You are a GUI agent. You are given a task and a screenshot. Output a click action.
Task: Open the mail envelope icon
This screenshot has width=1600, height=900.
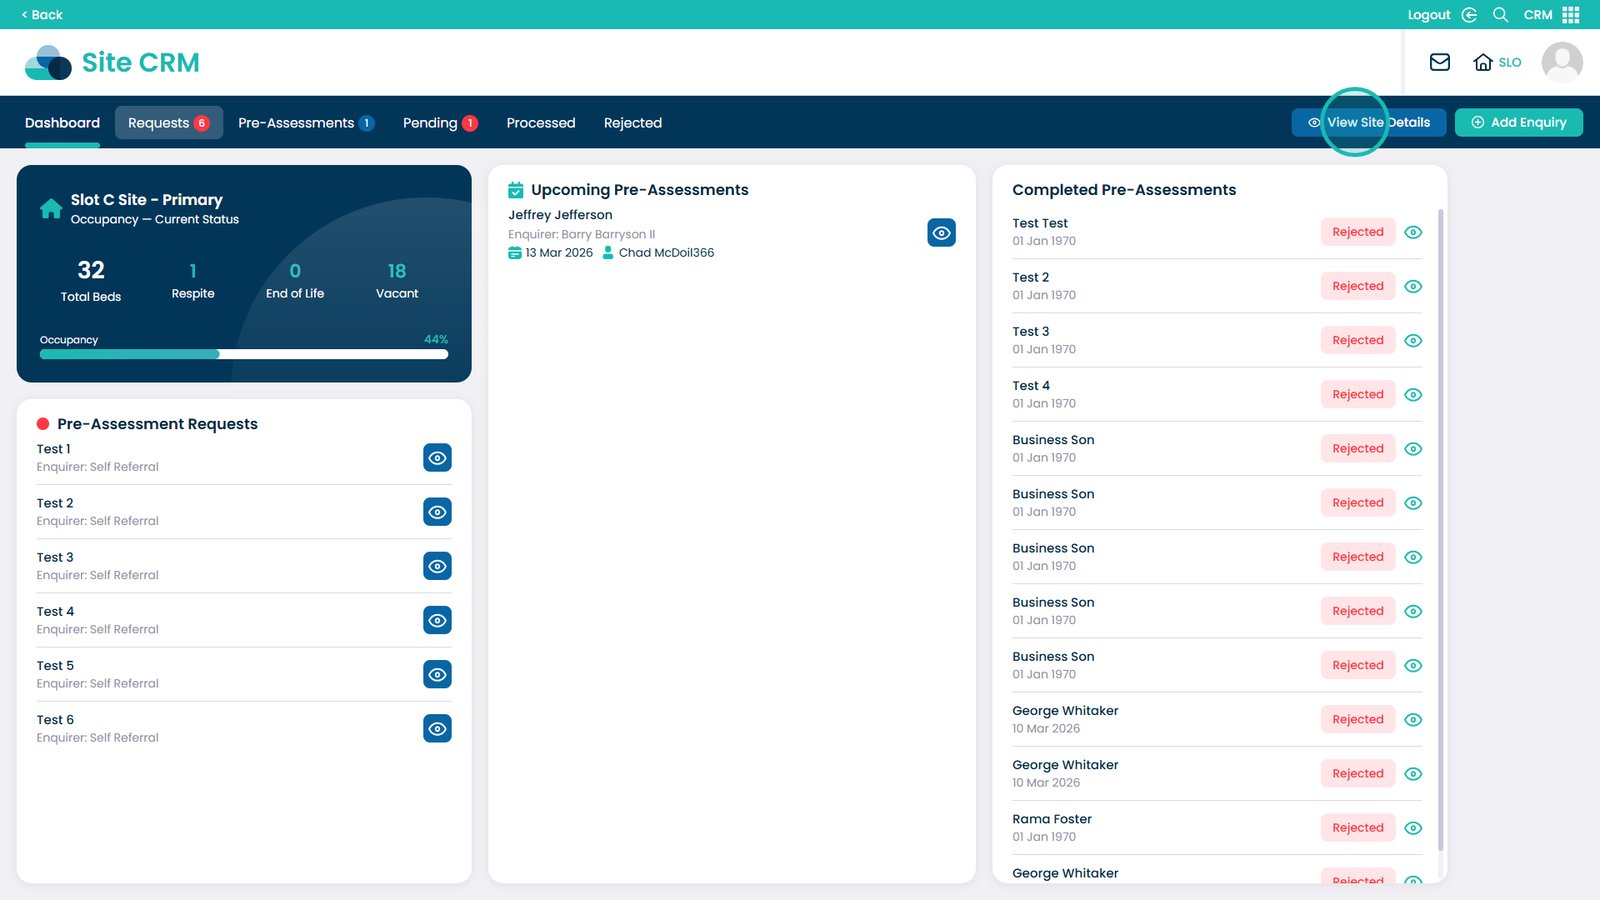pos(1439,62)
